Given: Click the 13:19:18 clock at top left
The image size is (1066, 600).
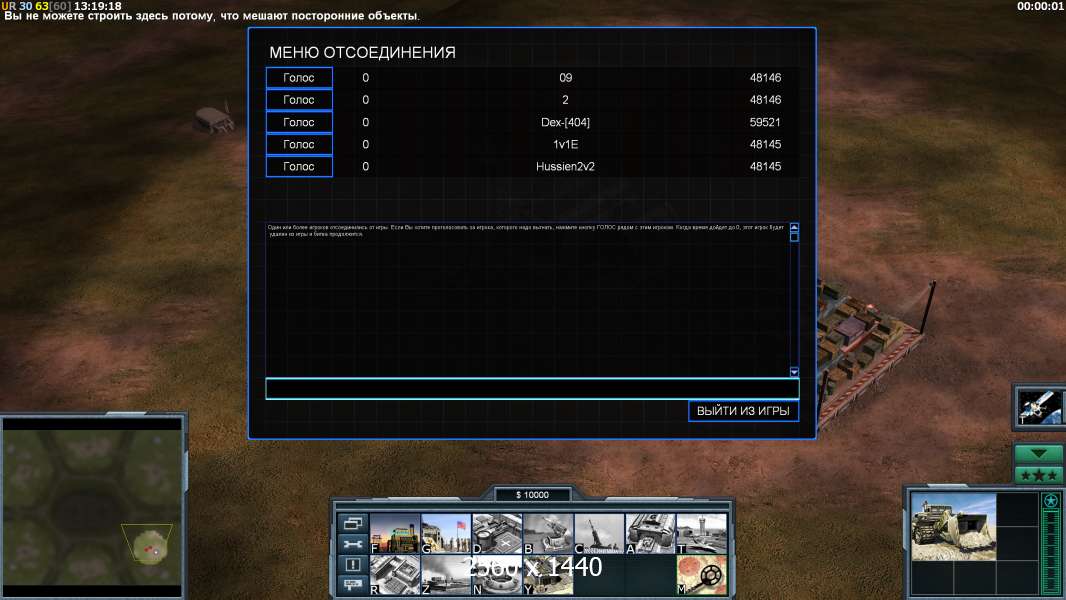Looking at the screenshot, I should (97, 6).
